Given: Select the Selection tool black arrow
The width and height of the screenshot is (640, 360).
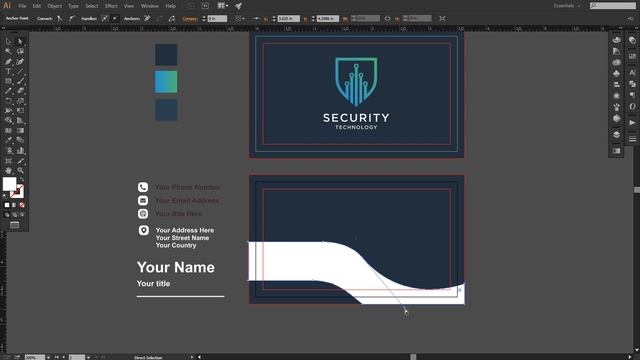Looking at the screenshot, I should (x=9, y=42).
